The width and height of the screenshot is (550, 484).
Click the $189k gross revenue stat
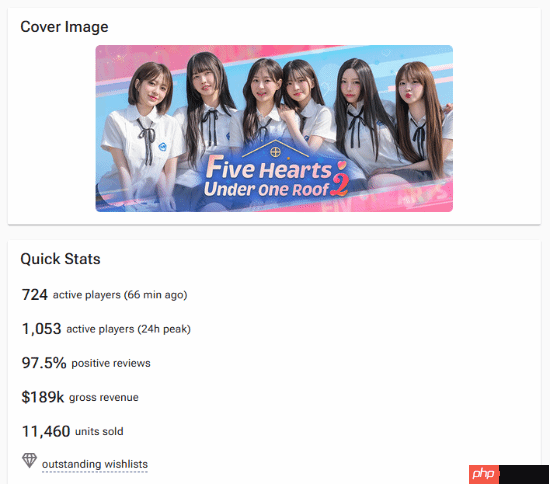(80, 397)
